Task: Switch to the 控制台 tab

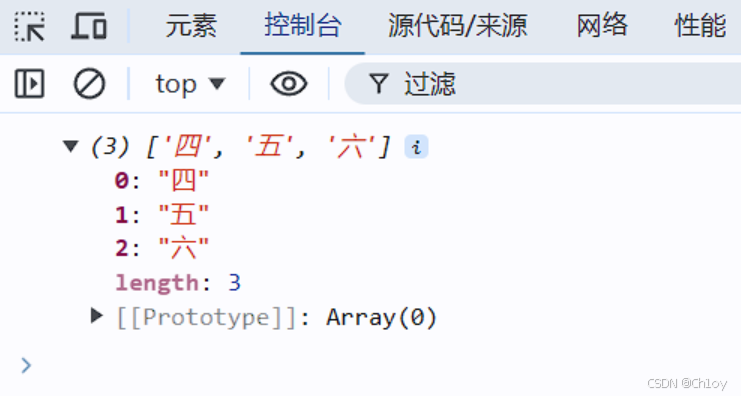Action: coord(302,26)
